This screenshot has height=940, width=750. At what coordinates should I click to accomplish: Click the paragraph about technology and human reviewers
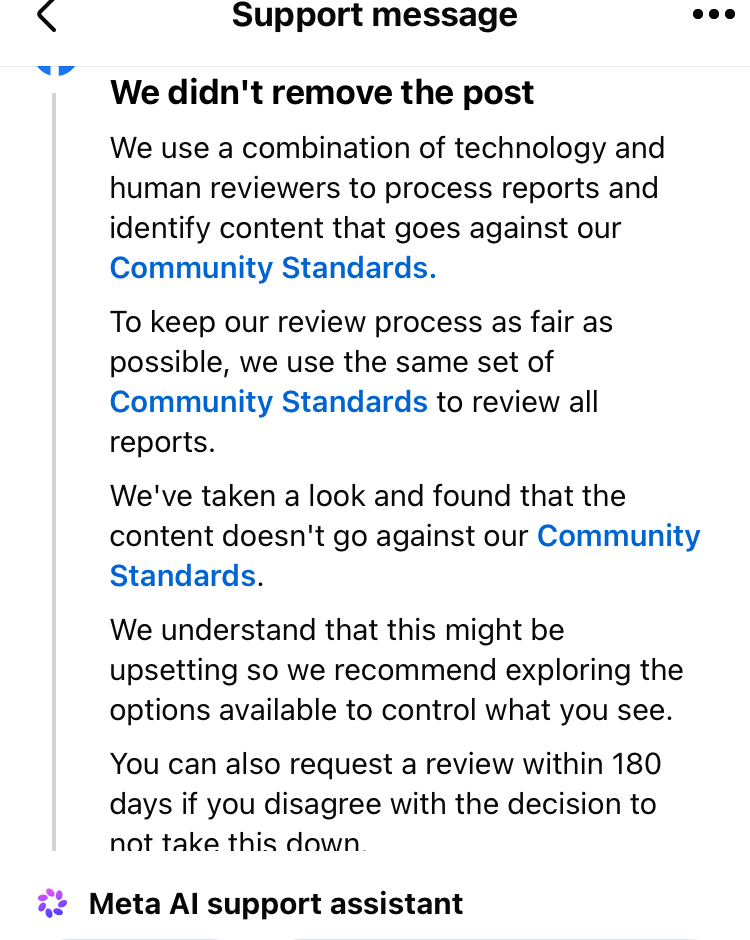point(387,207)
